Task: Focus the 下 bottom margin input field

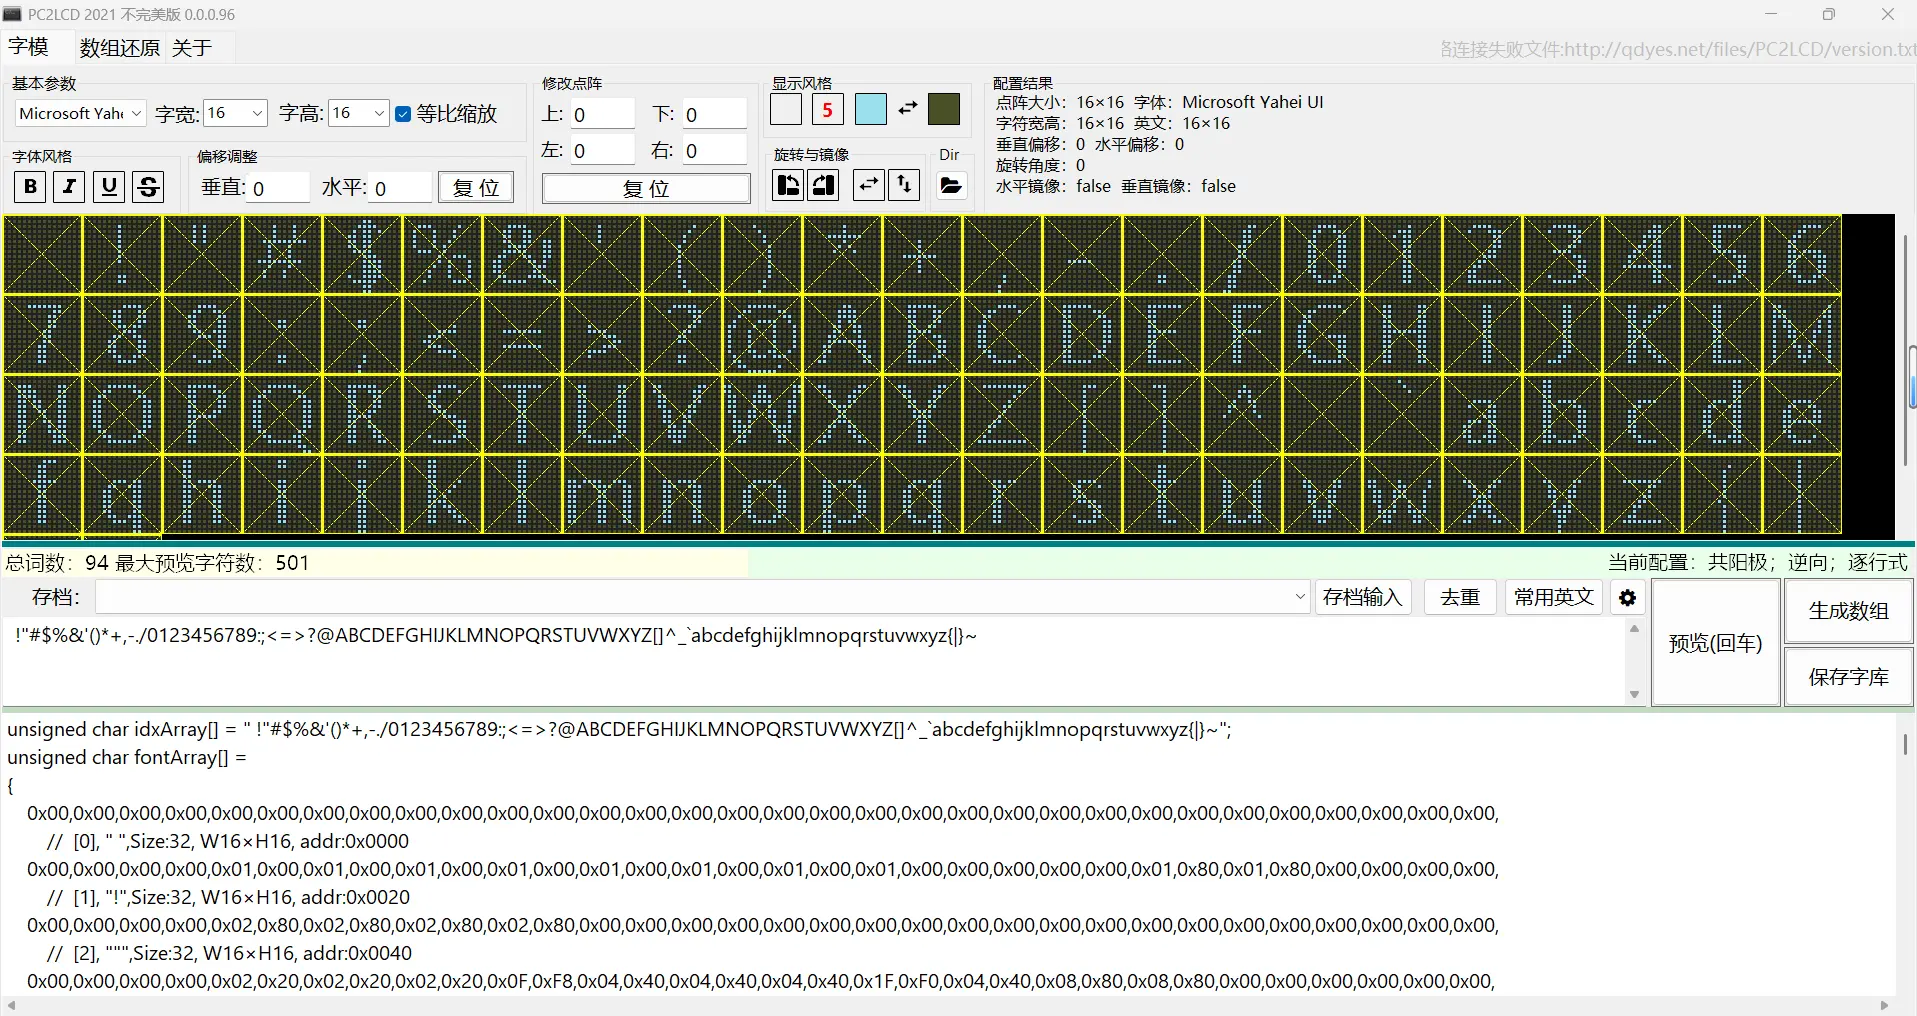Action: (x=714, y=115)
